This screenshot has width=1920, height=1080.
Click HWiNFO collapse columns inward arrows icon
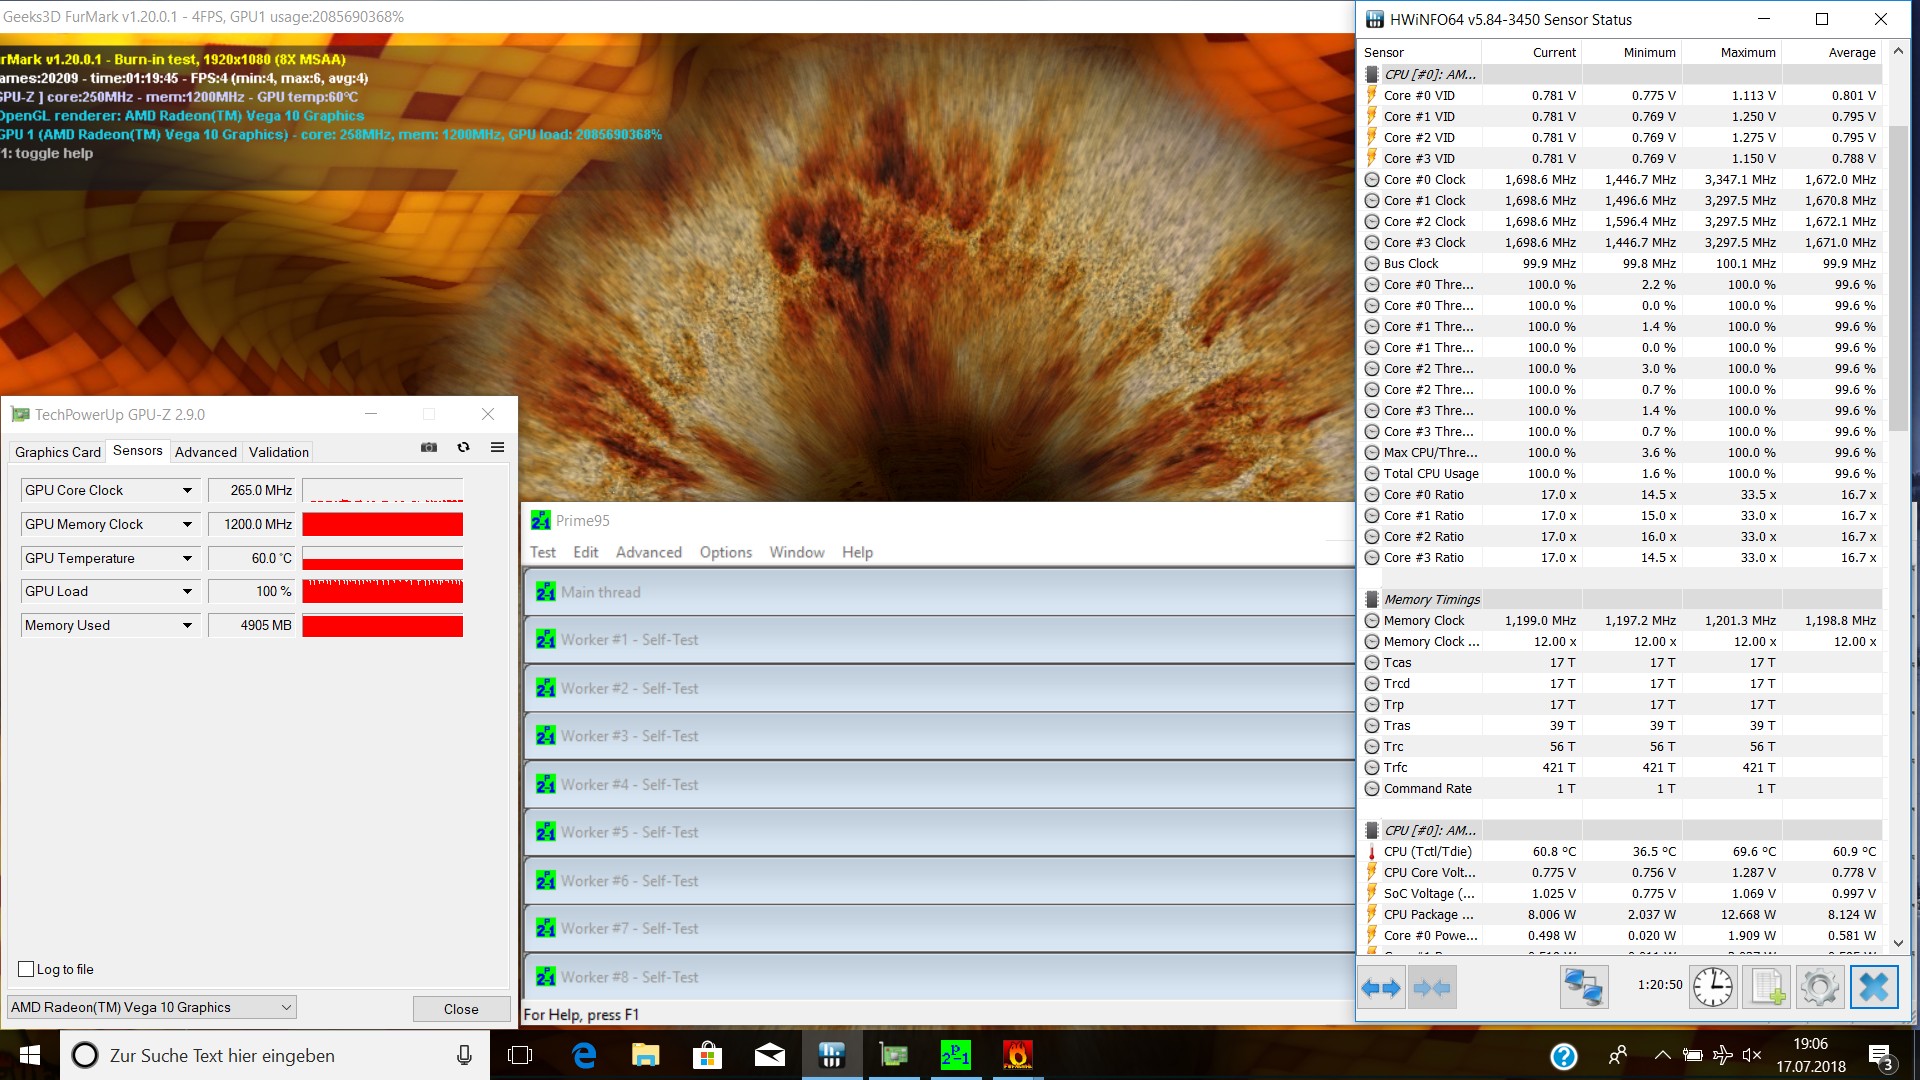[x=1432, y=988]
